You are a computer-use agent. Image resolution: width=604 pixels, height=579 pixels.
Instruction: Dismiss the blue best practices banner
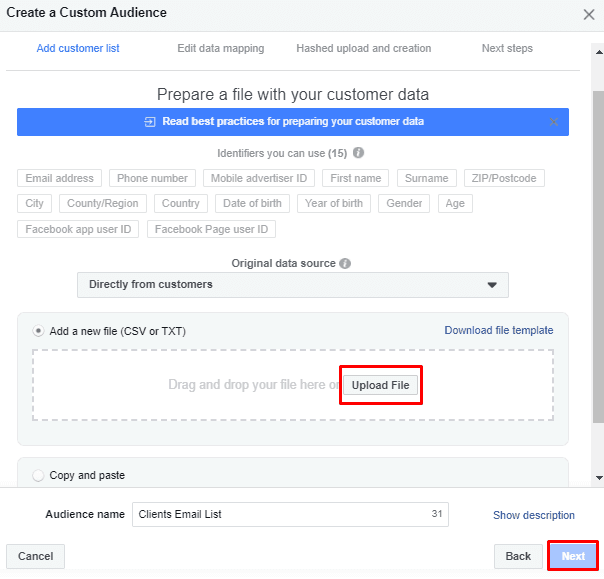[x=554, y=122]
